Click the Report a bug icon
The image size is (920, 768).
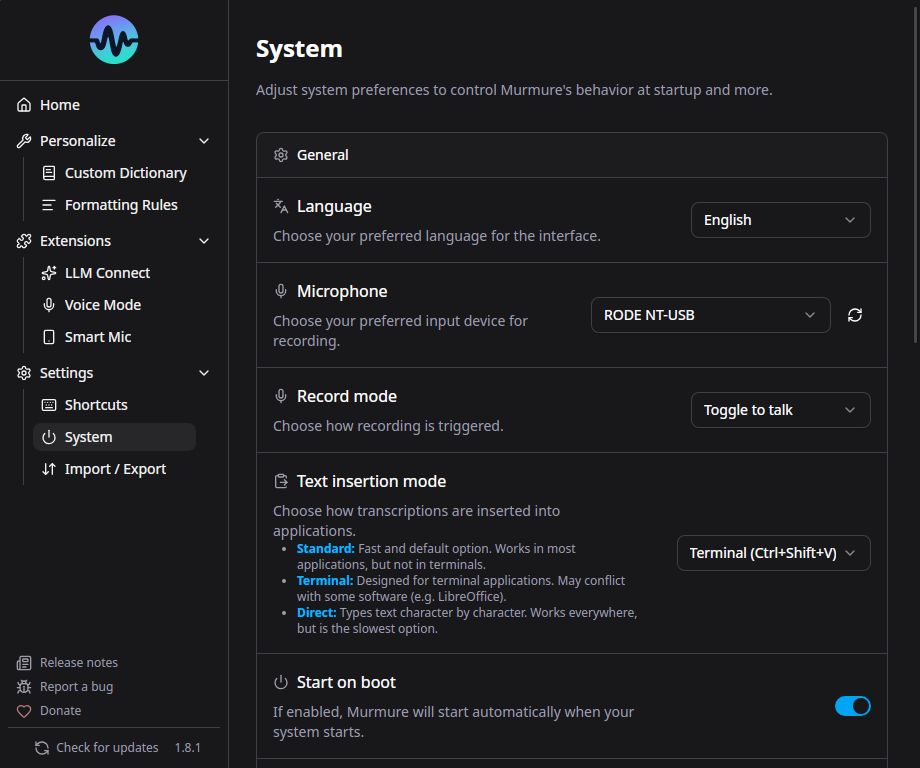(22, 686)
